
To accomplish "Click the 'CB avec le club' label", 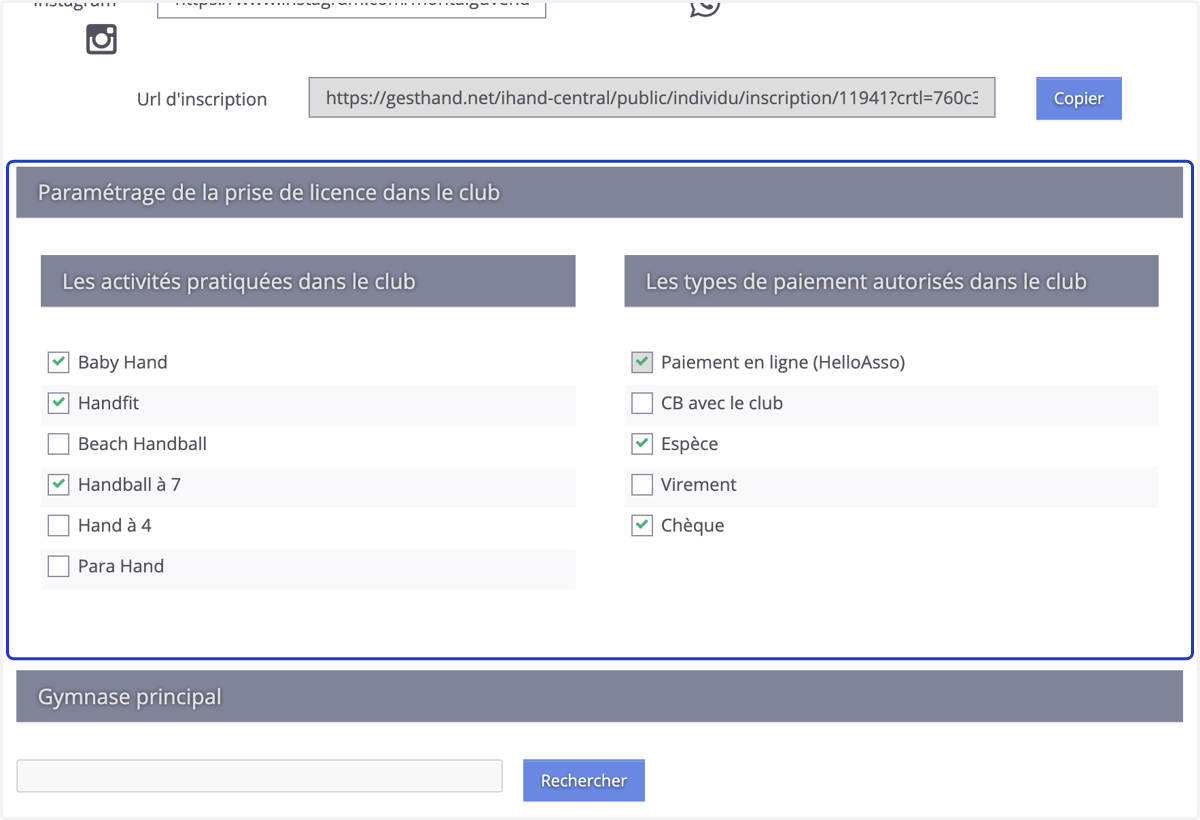I will click(x=721, y=403).
